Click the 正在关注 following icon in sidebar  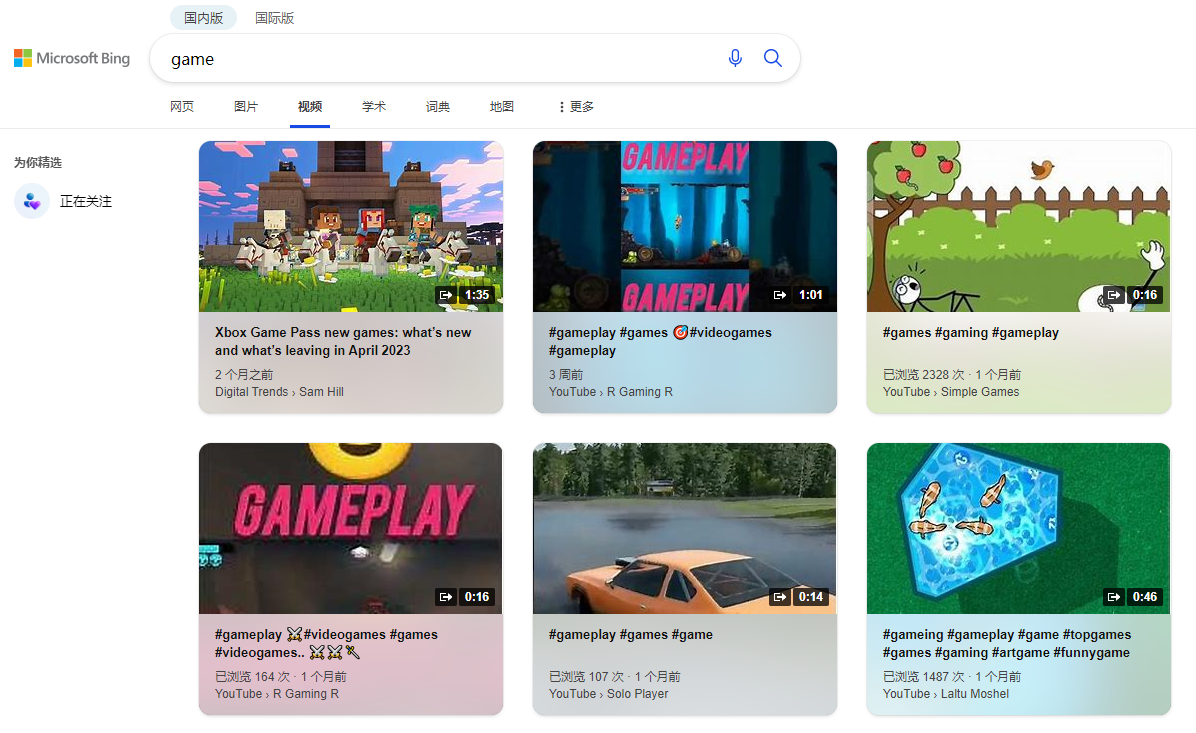point(32,201)
